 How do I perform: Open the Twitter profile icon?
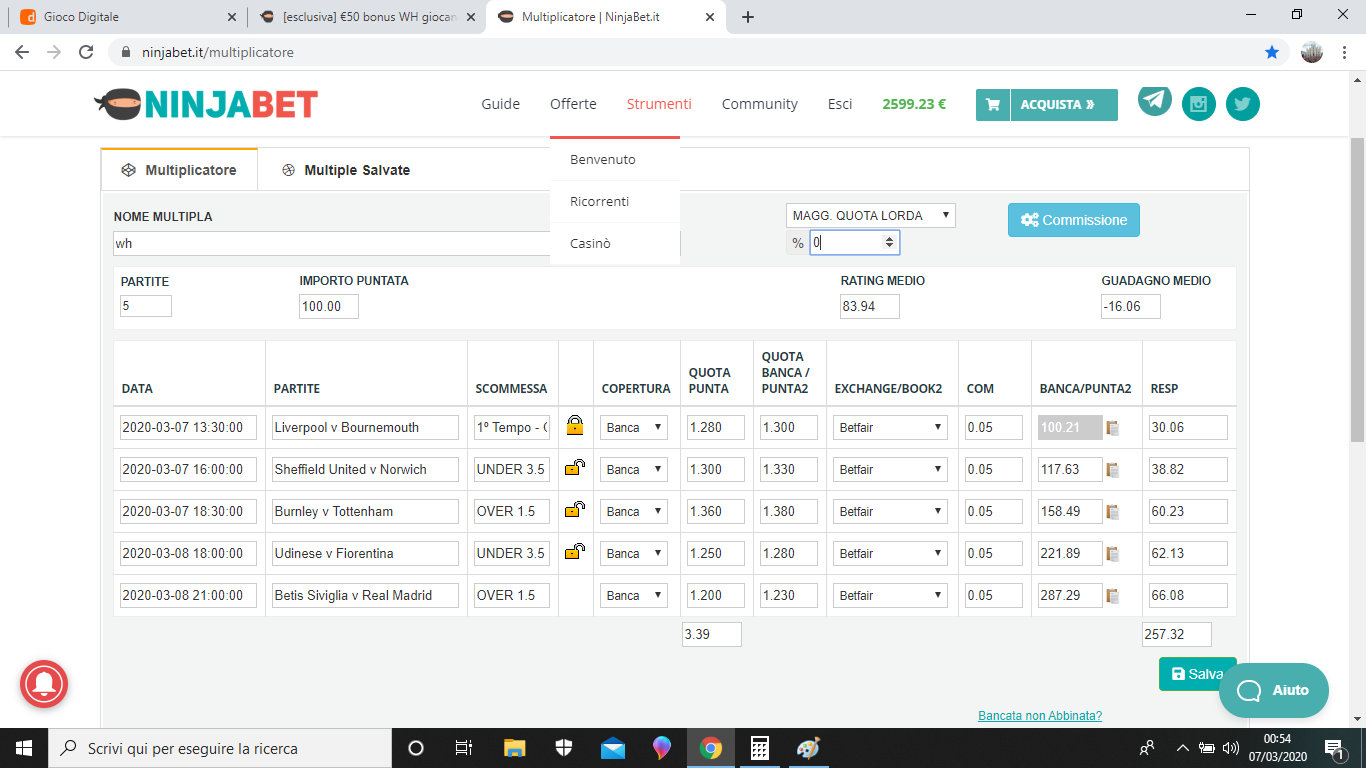(x=1243, y=104)
